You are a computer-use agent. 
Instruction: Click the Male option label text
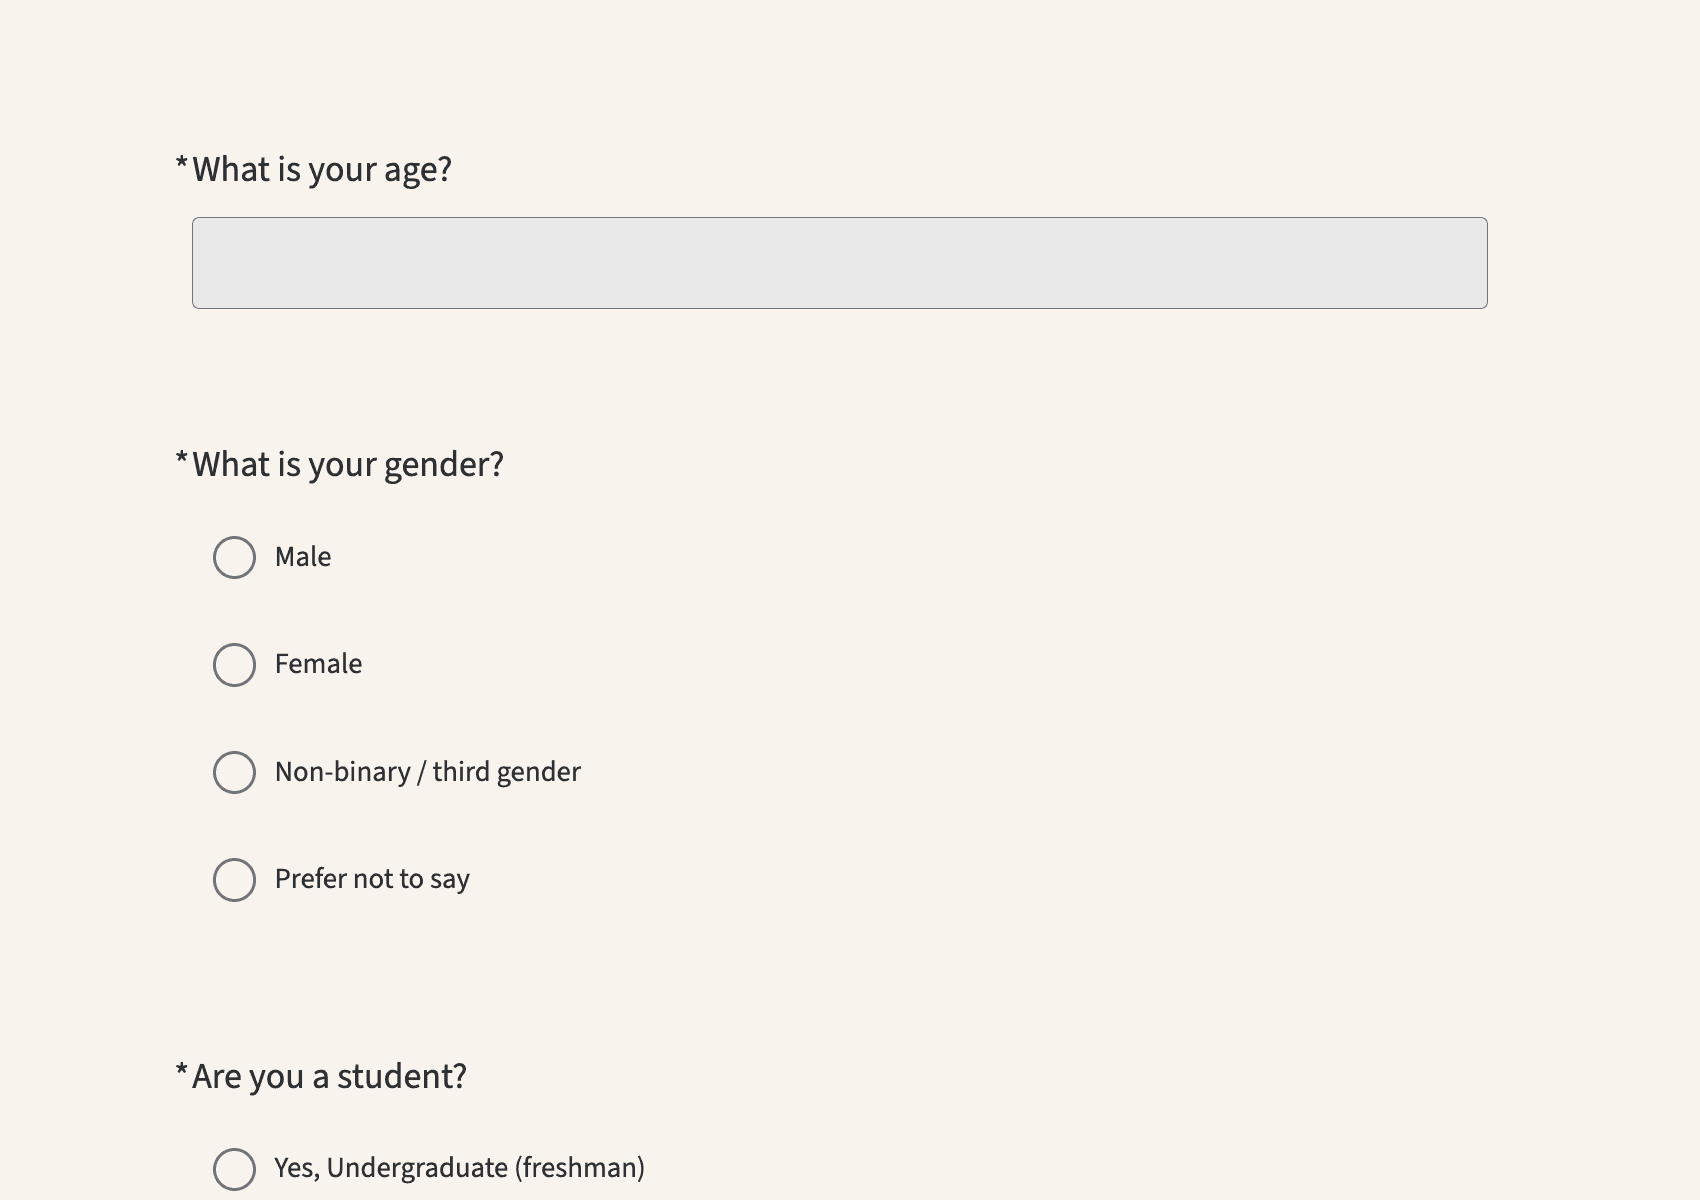pos(302,557)
